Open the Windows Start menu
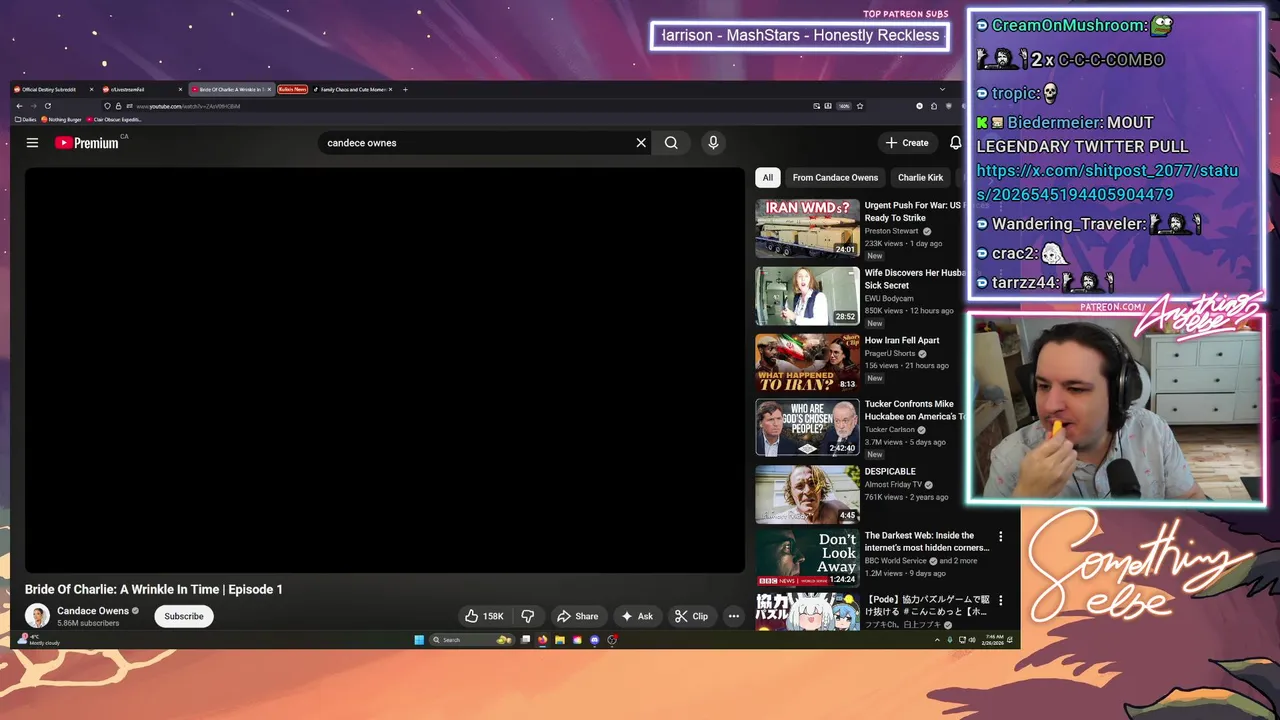Viewport: 1280px width, 720px height. point(419,640)
